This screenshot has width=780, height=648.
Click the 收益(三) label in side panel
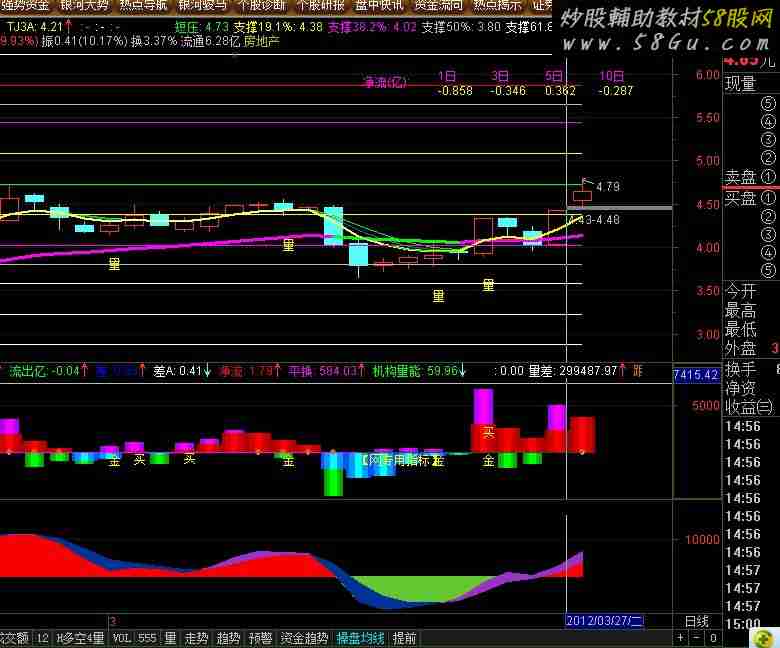pos(749,407)
